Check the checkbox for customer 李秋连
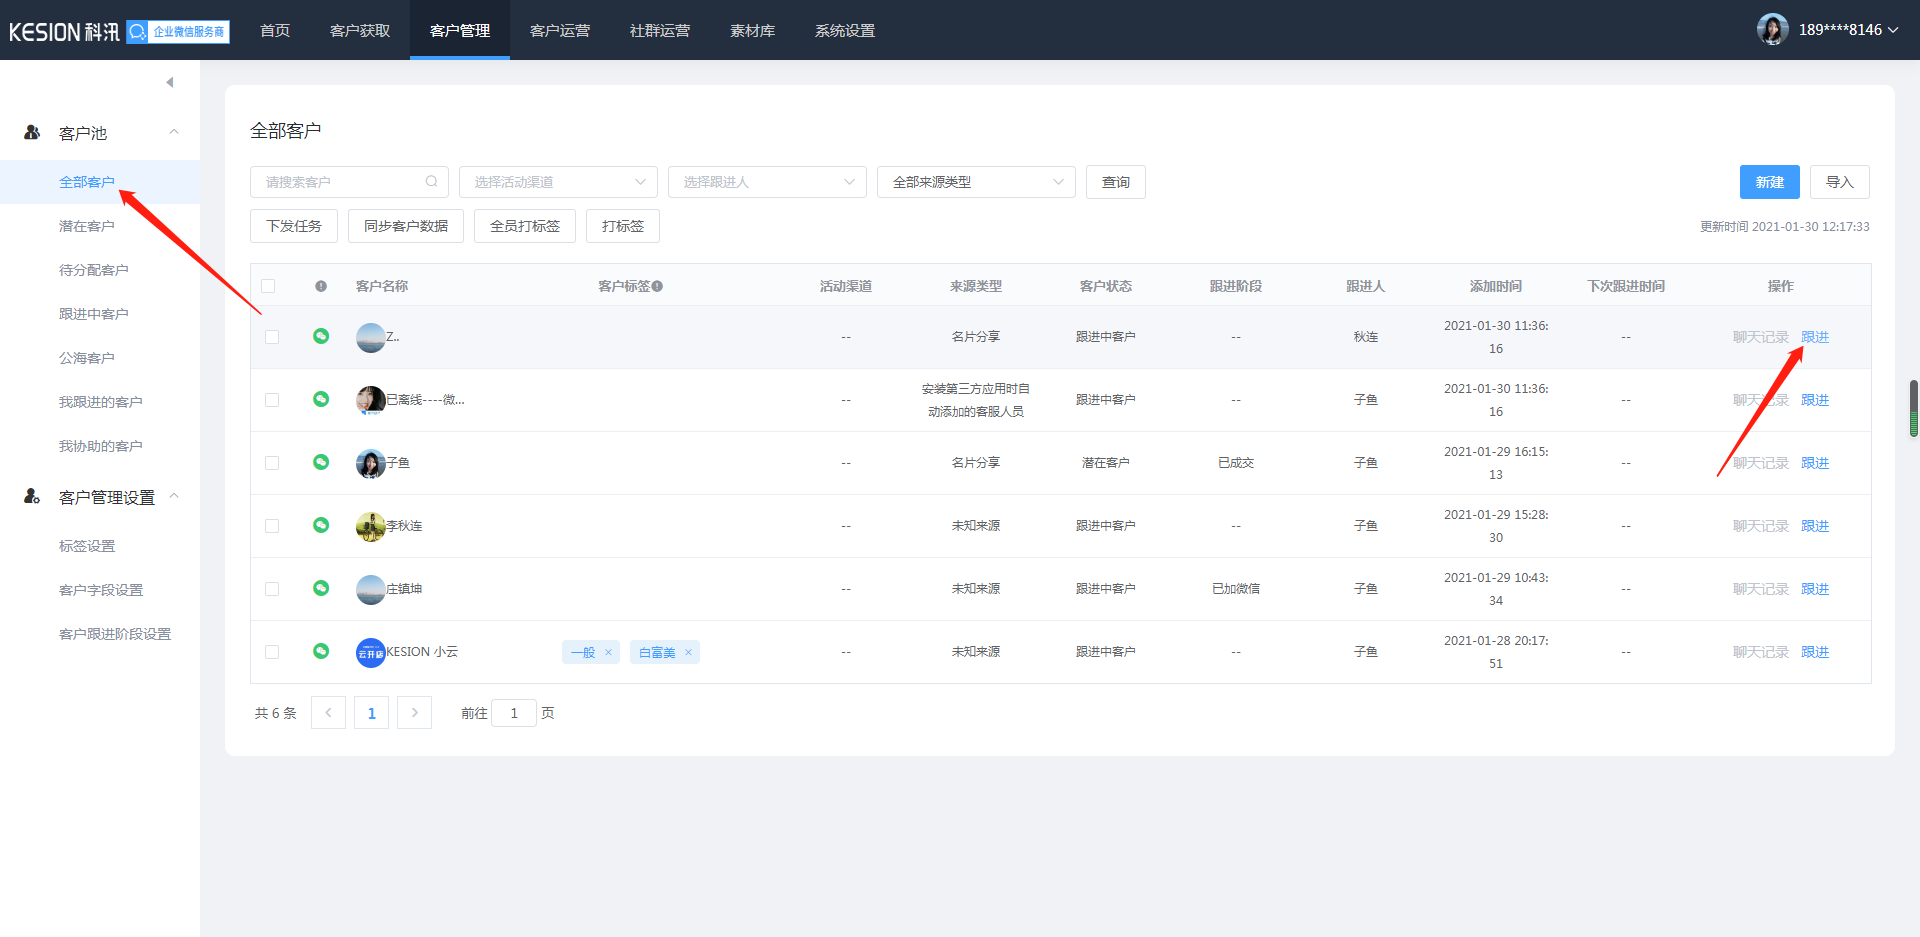 [x=272, y=526]
